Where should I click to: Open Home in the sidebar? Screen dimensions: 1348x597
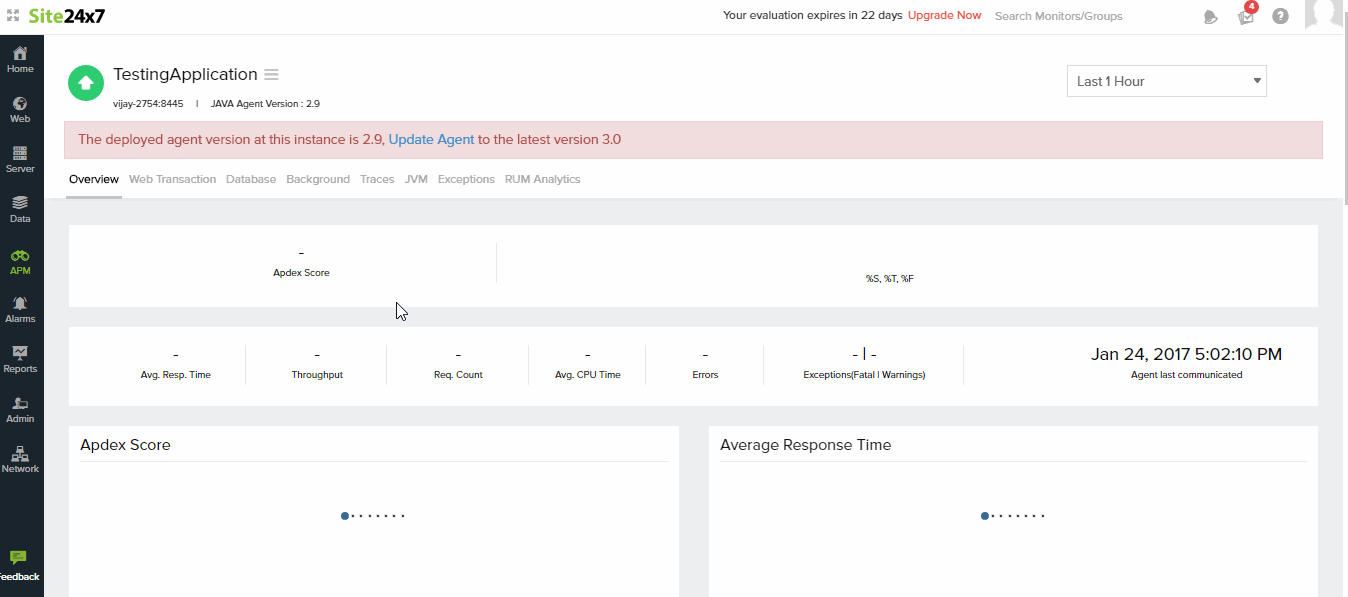click(x=20, y=59)
